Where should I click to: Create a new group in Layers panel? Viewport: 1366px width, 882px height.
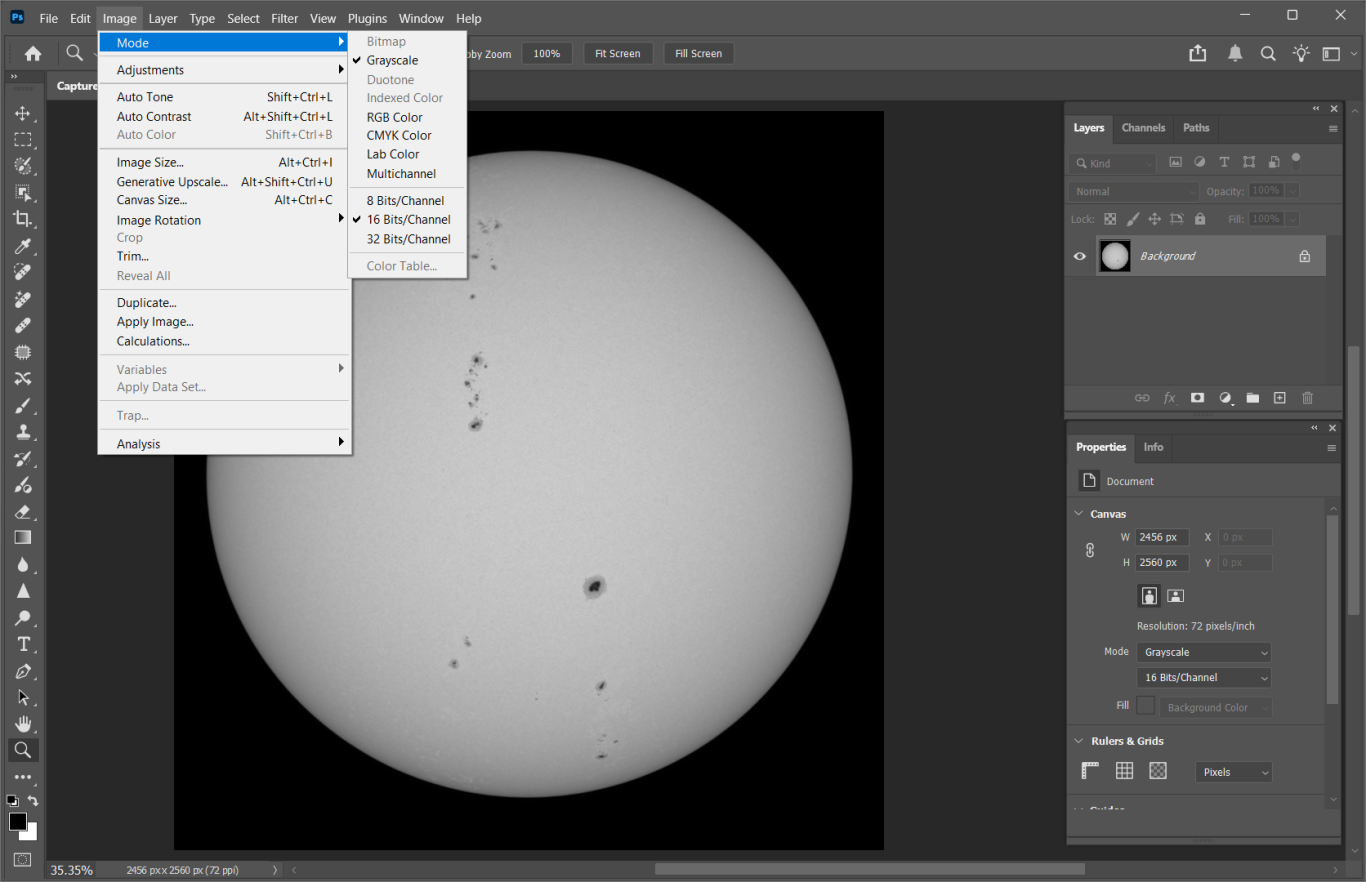pos(1252,397)
